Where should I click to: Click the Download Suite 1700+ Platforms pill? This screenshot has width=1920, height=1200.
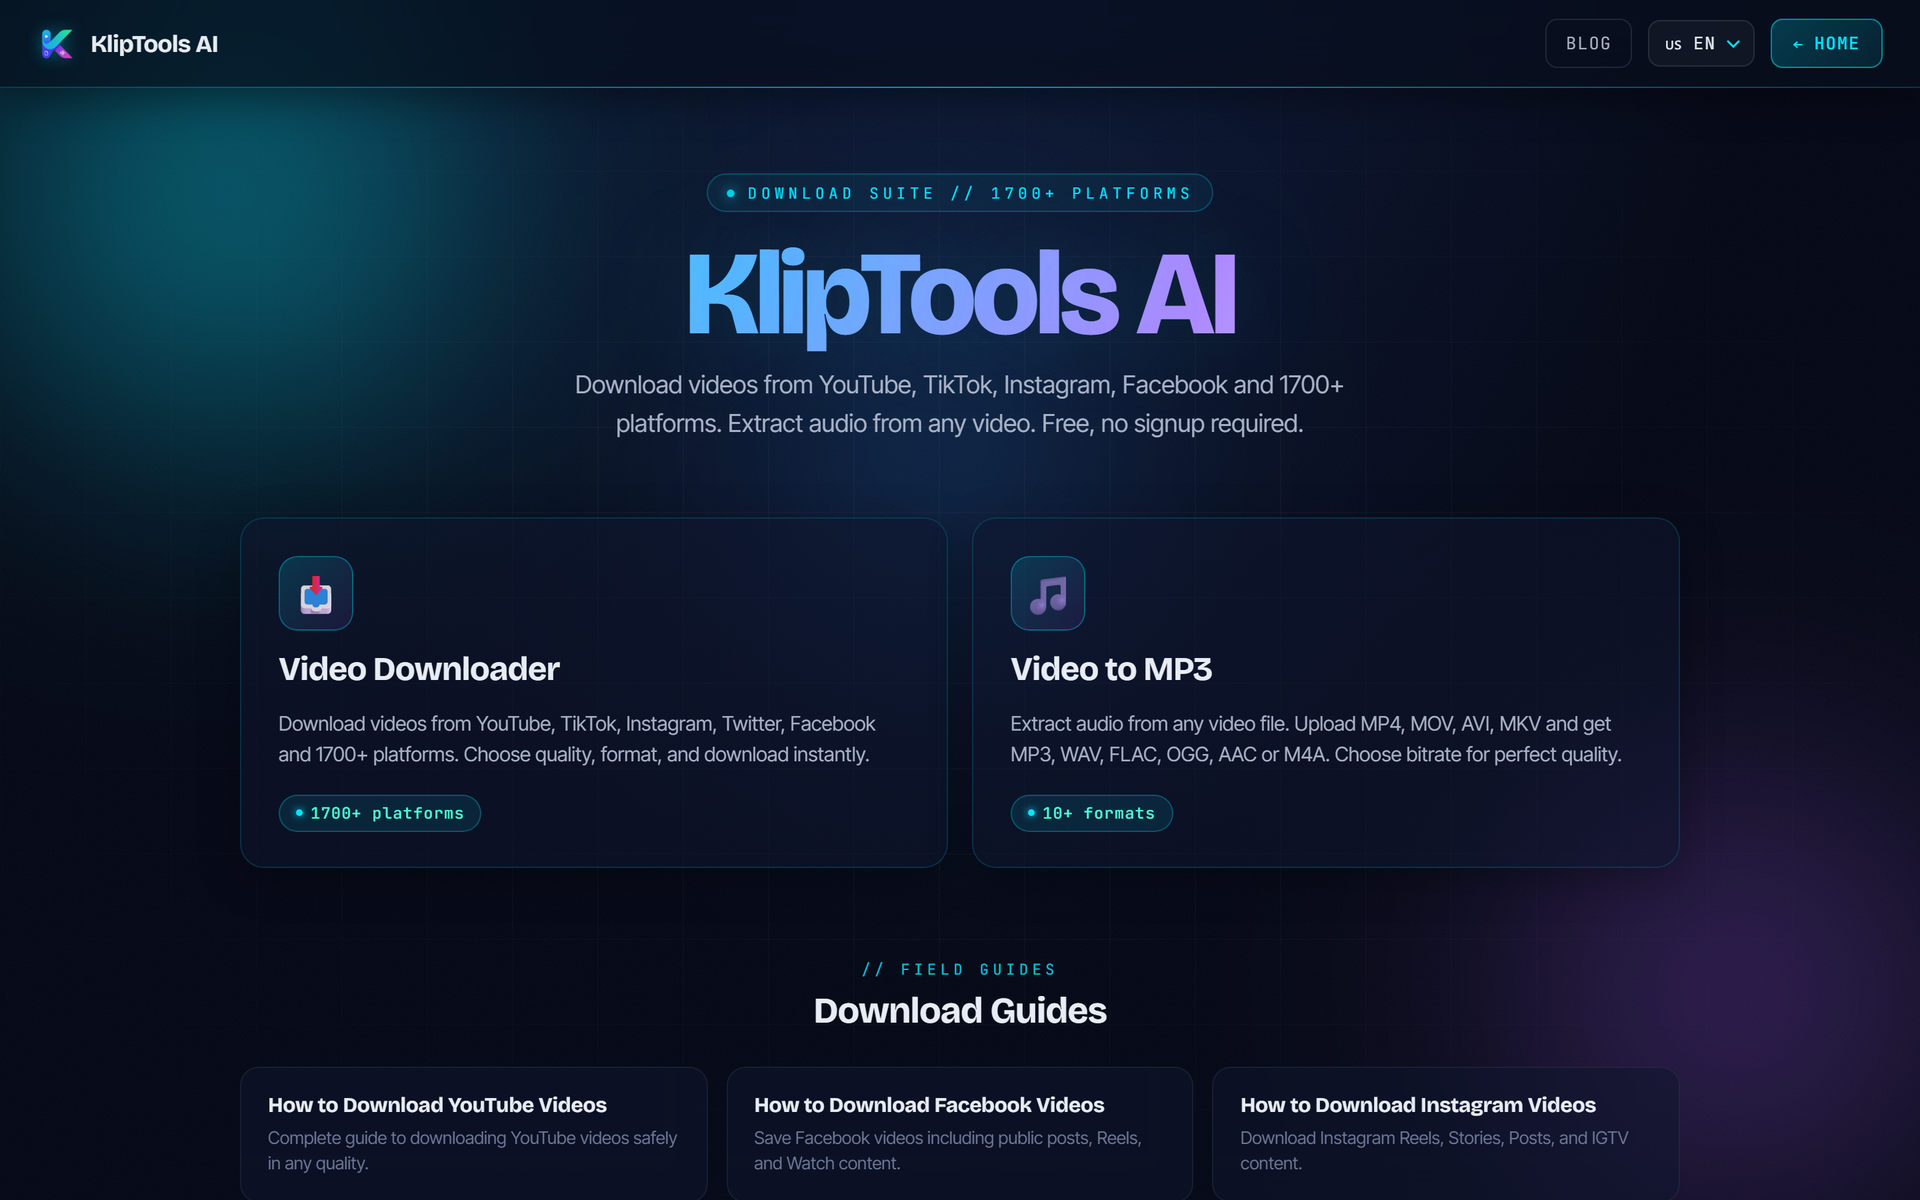pos(960,193)
